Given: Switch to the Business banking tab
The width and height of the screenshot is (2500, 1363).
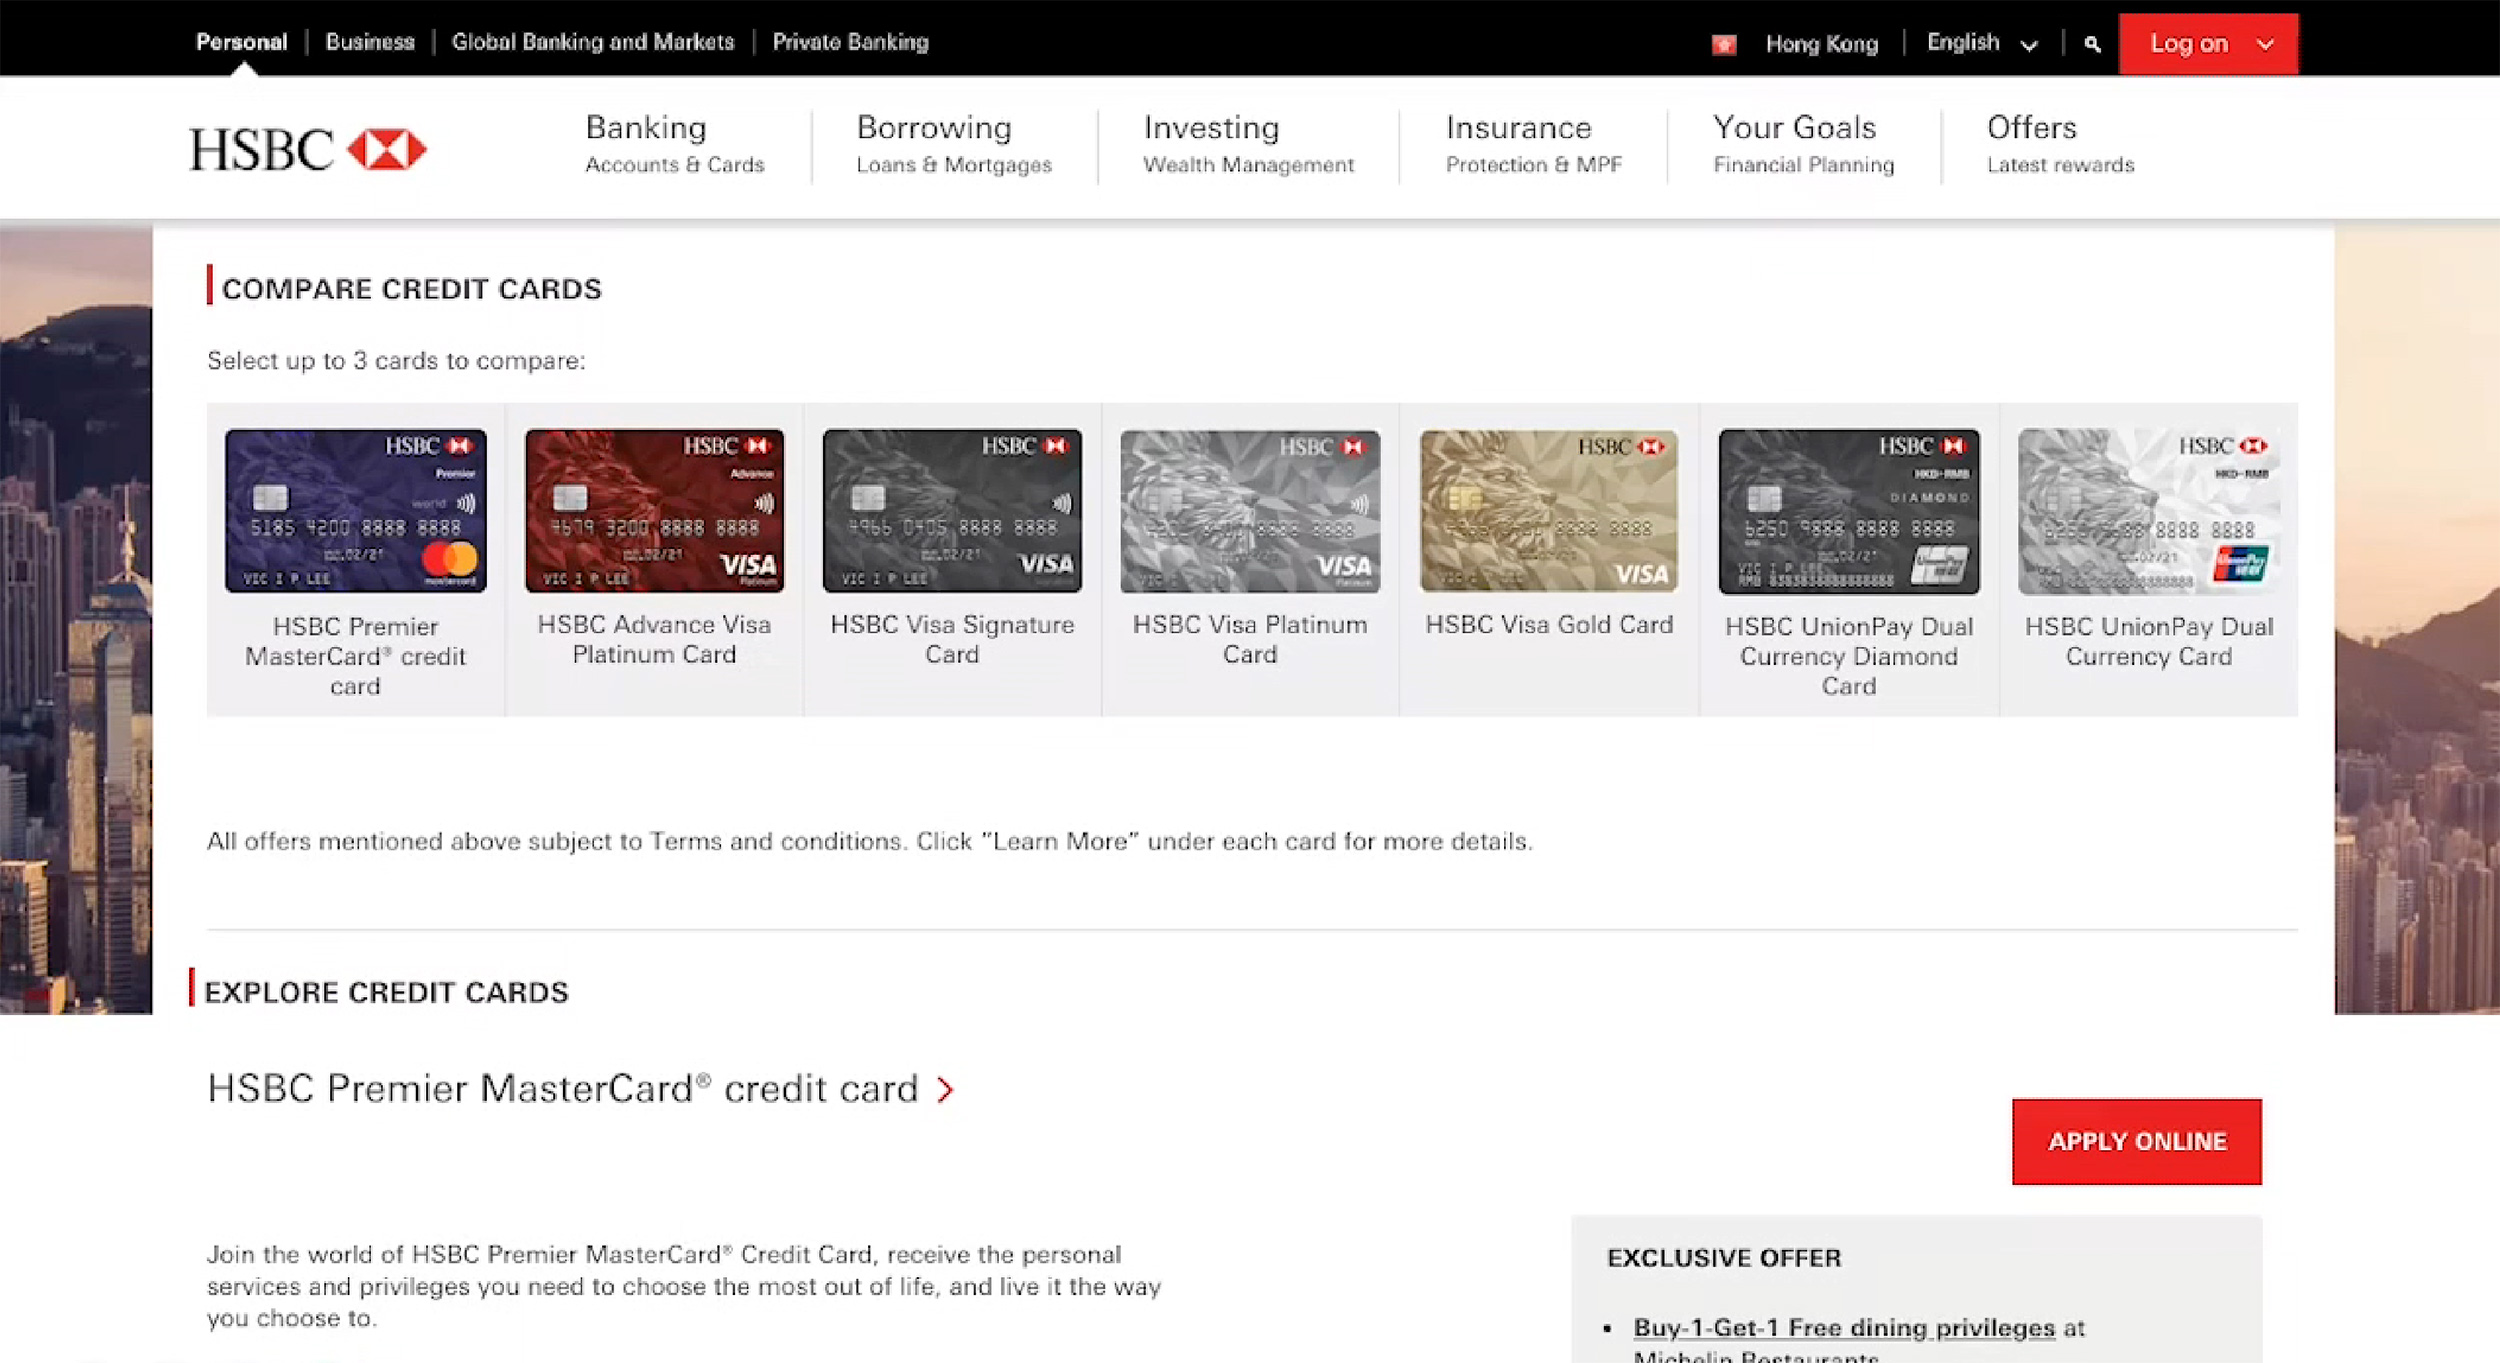Looking at the screenshot, I should click(369, 43).
